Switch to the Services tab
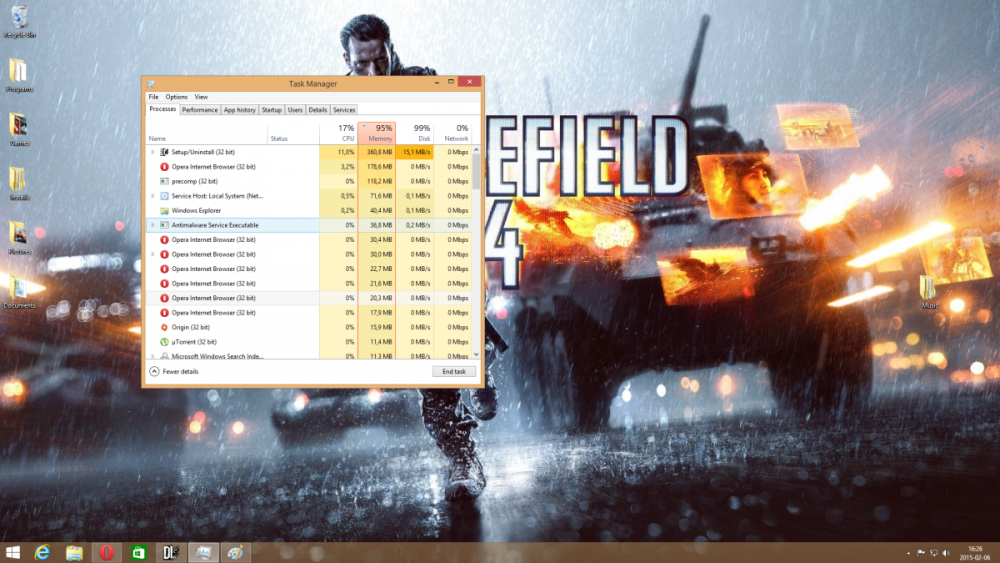The image size is (1000, 563). tap(344, 110)
